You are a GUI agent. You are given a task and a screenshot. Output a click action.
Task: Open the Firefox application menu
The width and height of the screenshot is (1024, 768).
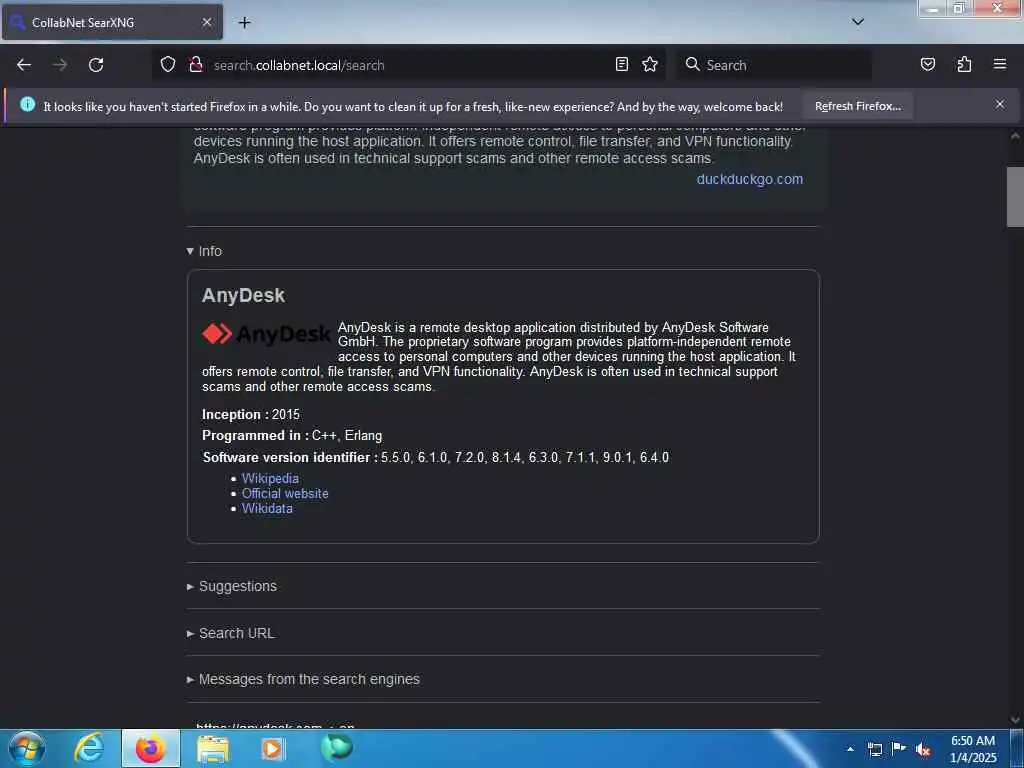pos(1000,64)
